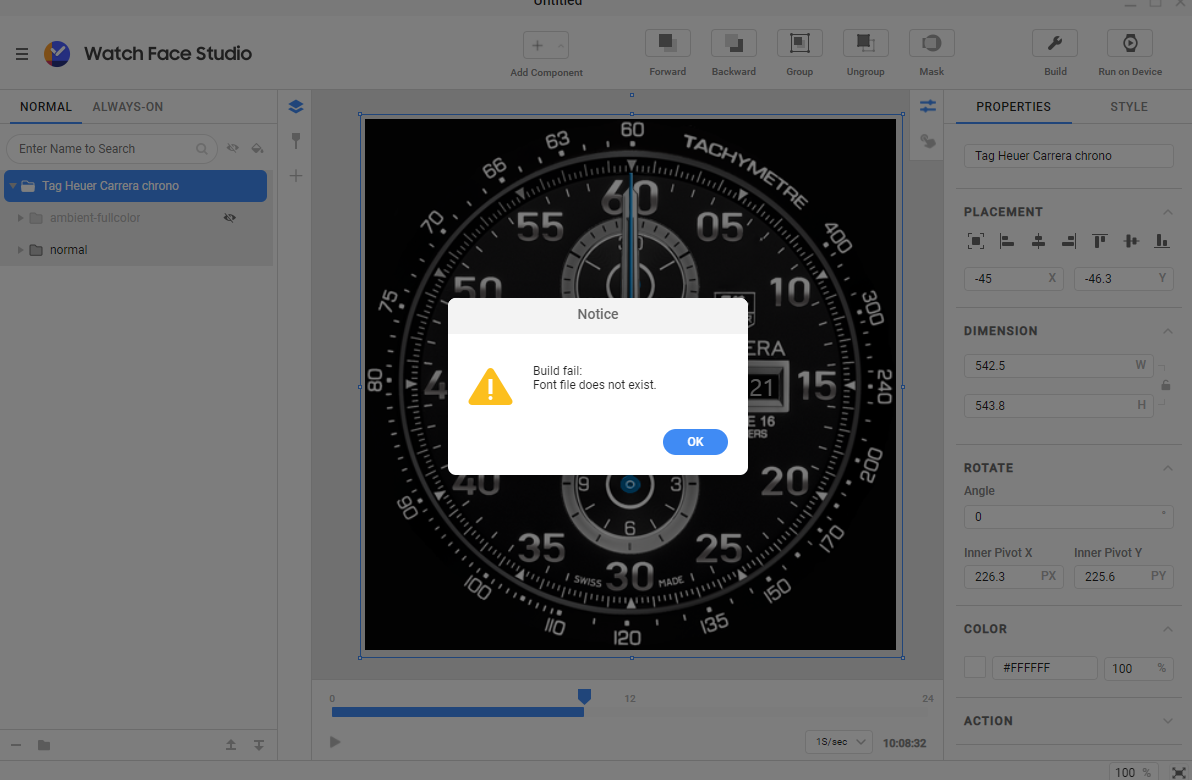Click the hex color #FFFFFF field
This screenshot has height=780, width=1192.
[x=1045, y=668]
